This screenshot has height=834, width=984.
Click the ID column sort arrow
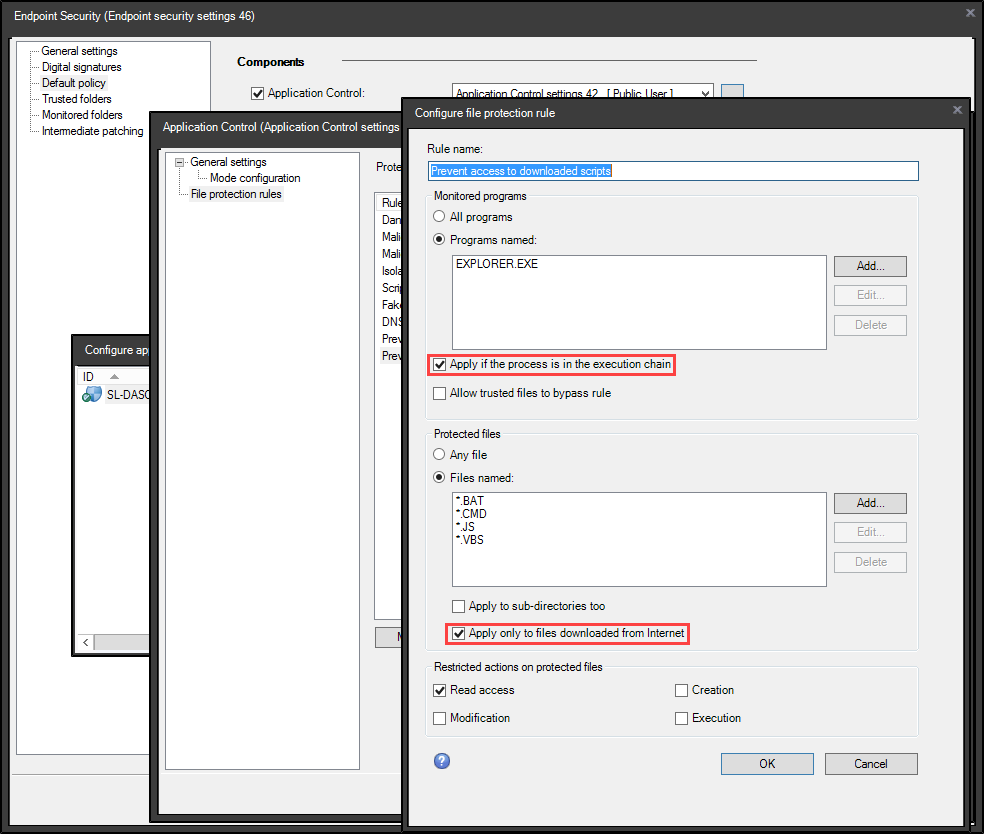click(x=114, y=377)
